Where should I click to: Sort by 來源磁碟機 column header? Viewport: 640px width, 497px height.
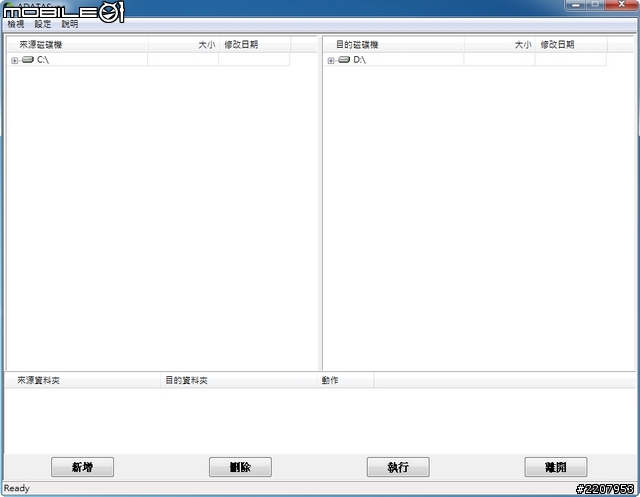click(x=78, y=44)
